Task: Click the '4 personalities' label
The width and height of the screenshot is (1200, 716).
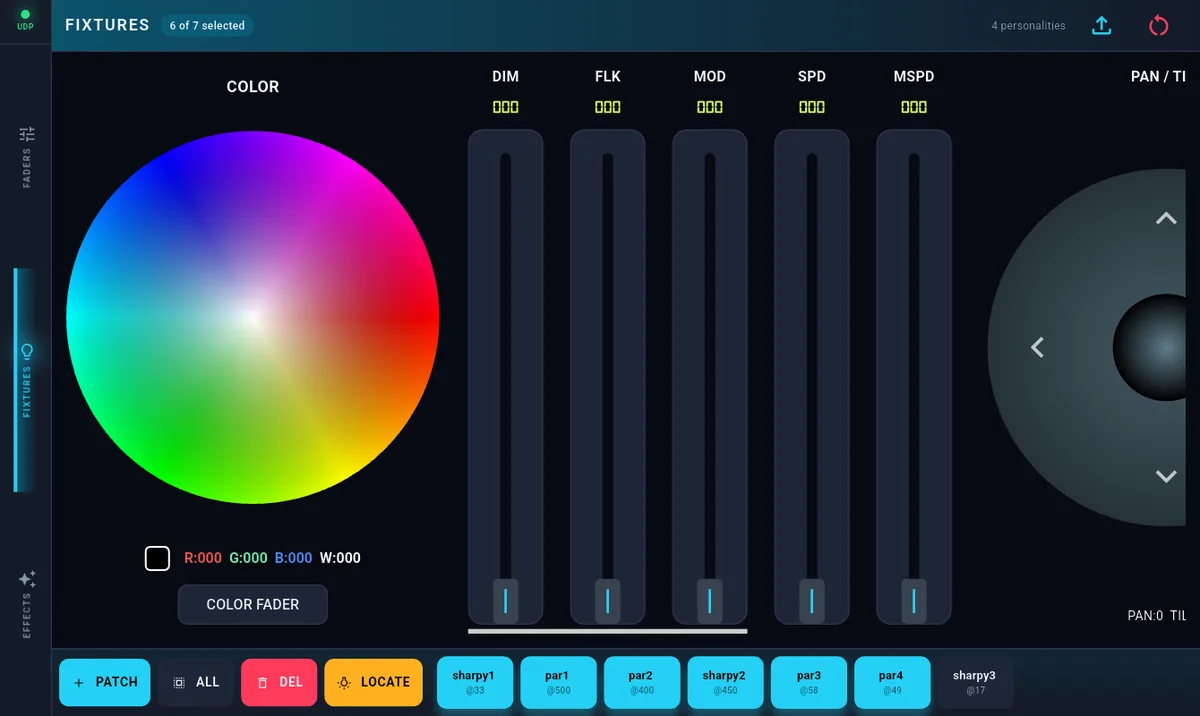Action: (1028, 26)
